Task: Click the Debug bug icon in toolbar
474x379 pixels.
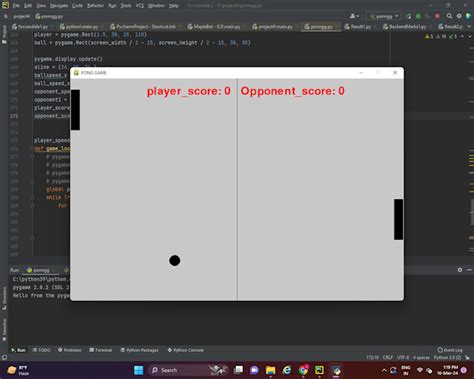Action: pos(418,16)
